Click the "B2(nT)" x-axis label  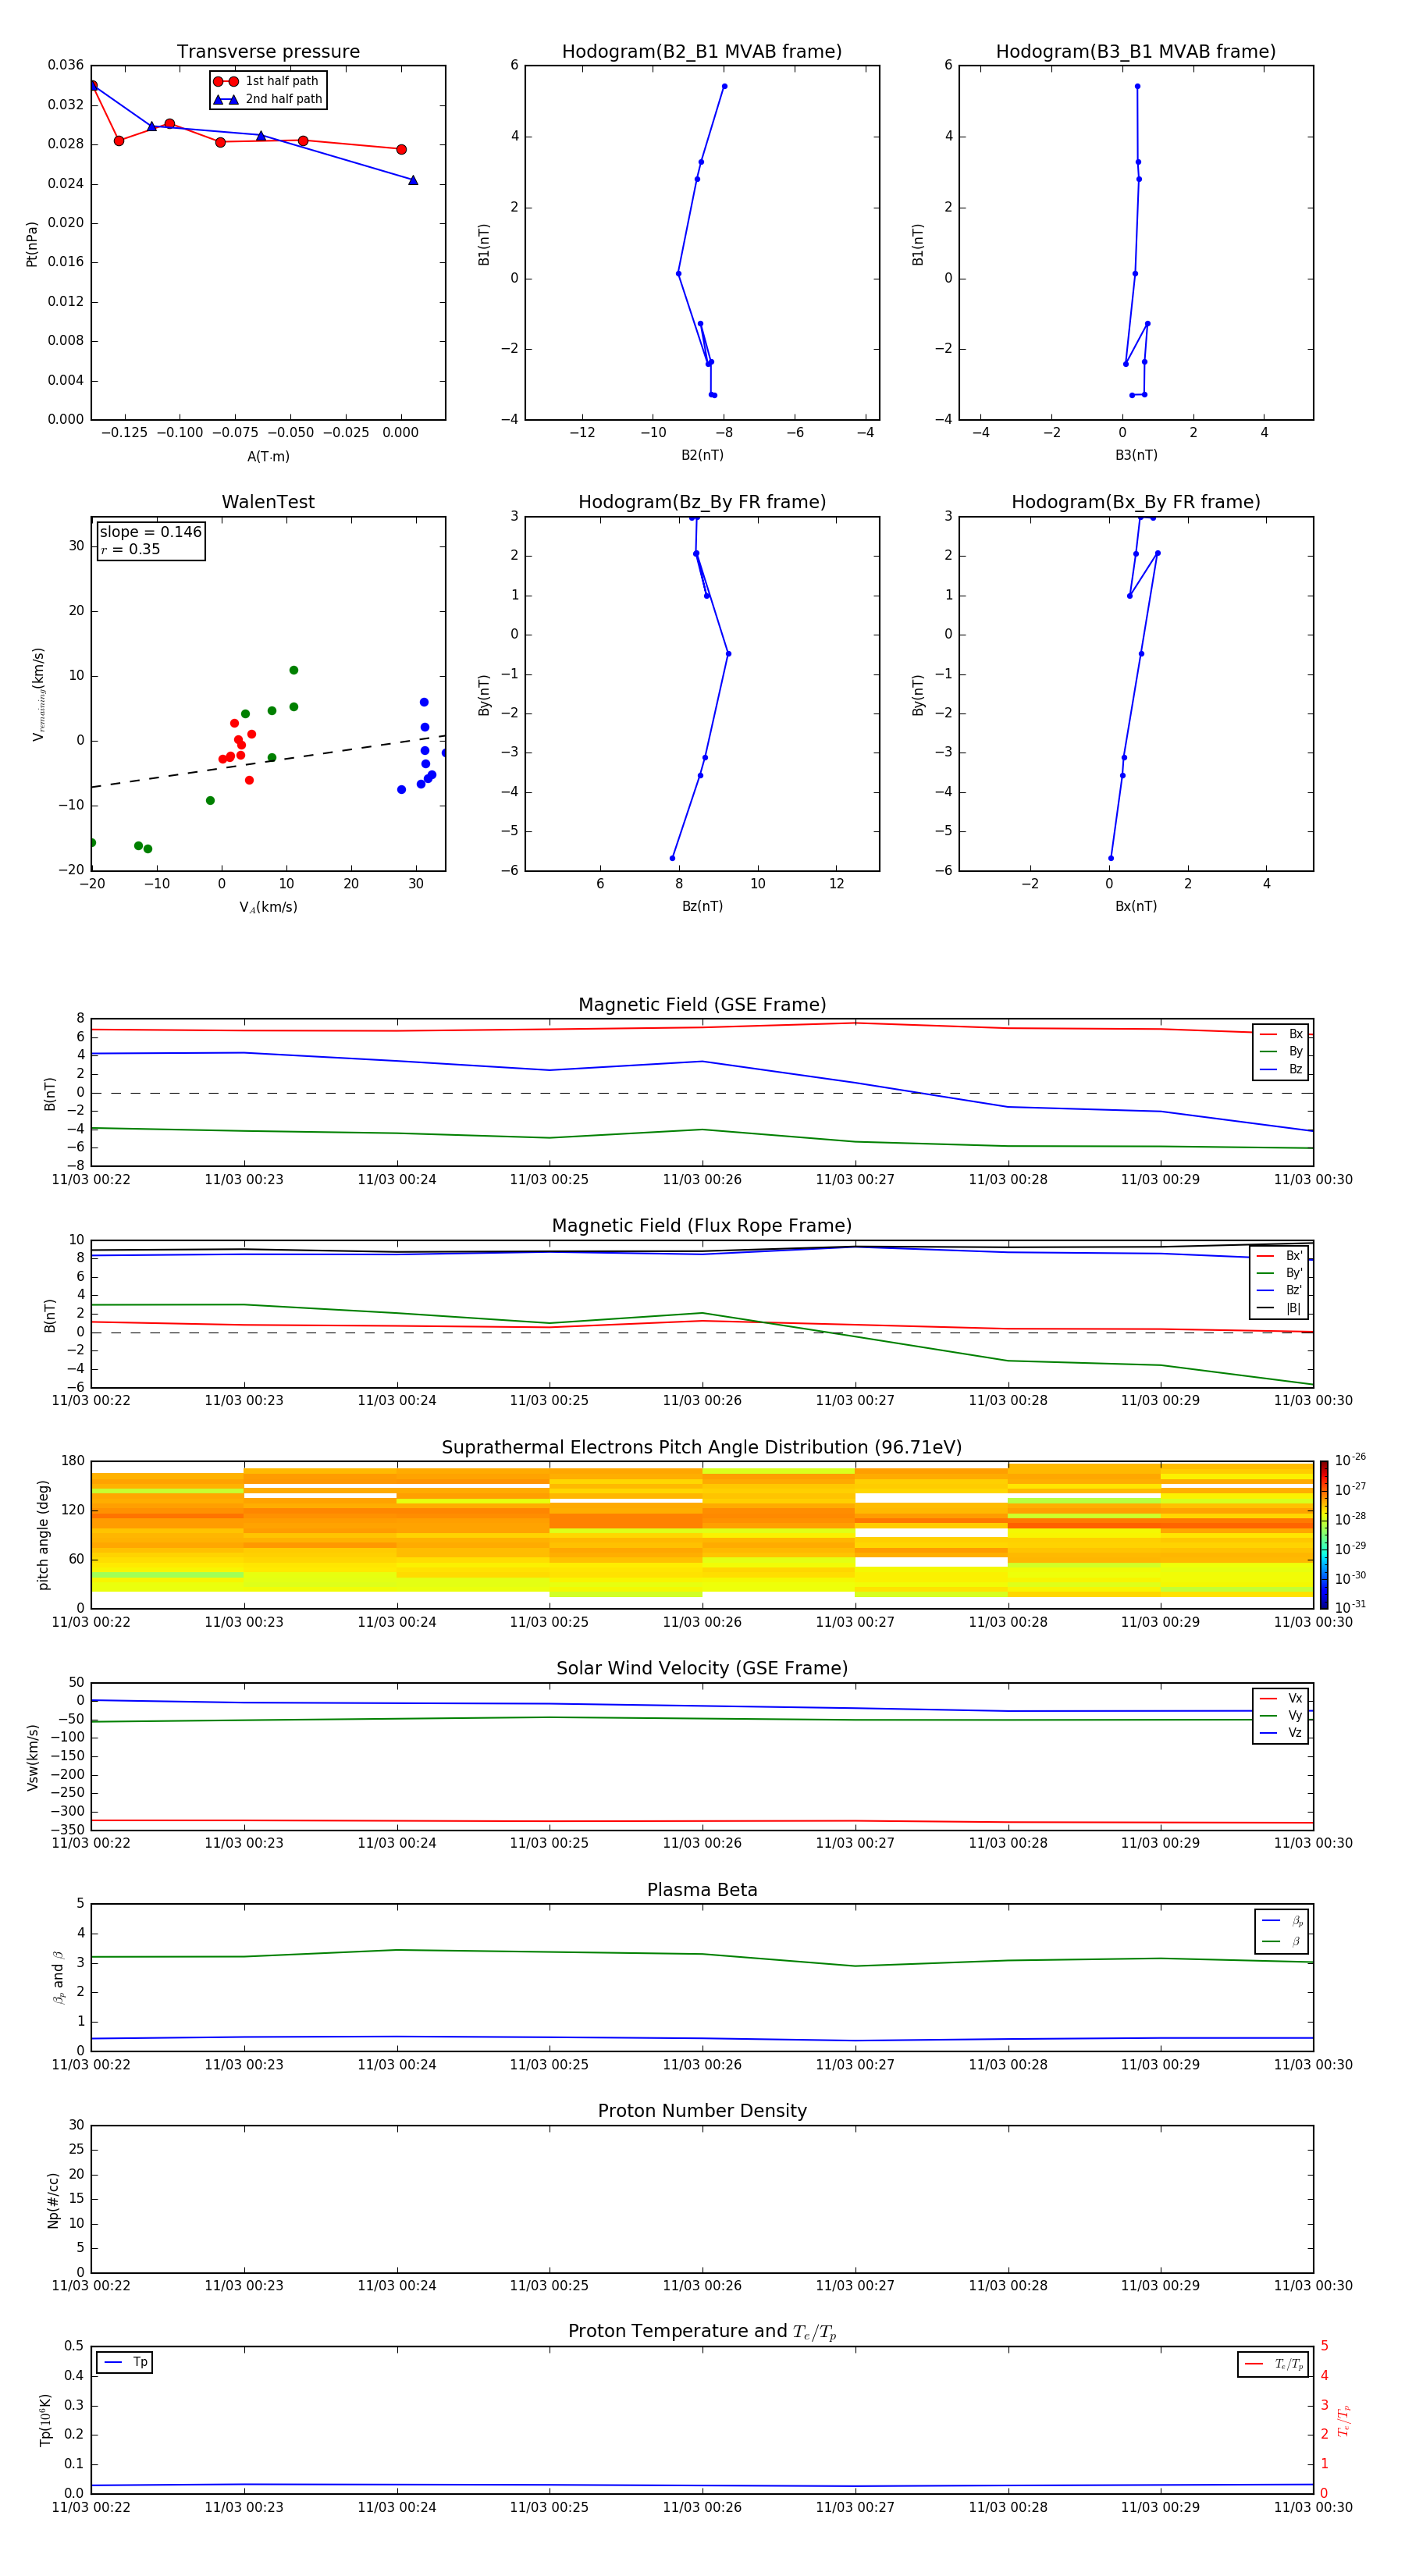pyautogui.click(x=702, y=455)
